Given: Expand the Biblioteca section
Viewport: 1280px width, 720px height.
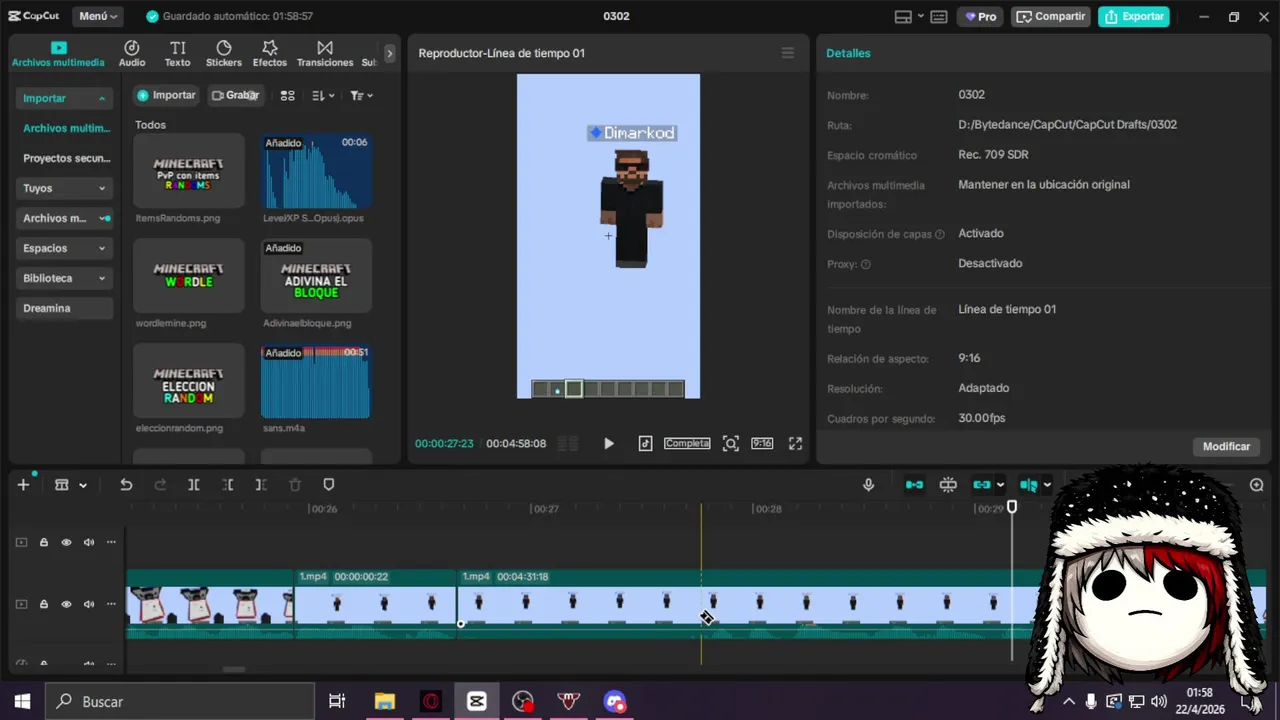Looking at the screenshot, I should (x=66, y=278).
